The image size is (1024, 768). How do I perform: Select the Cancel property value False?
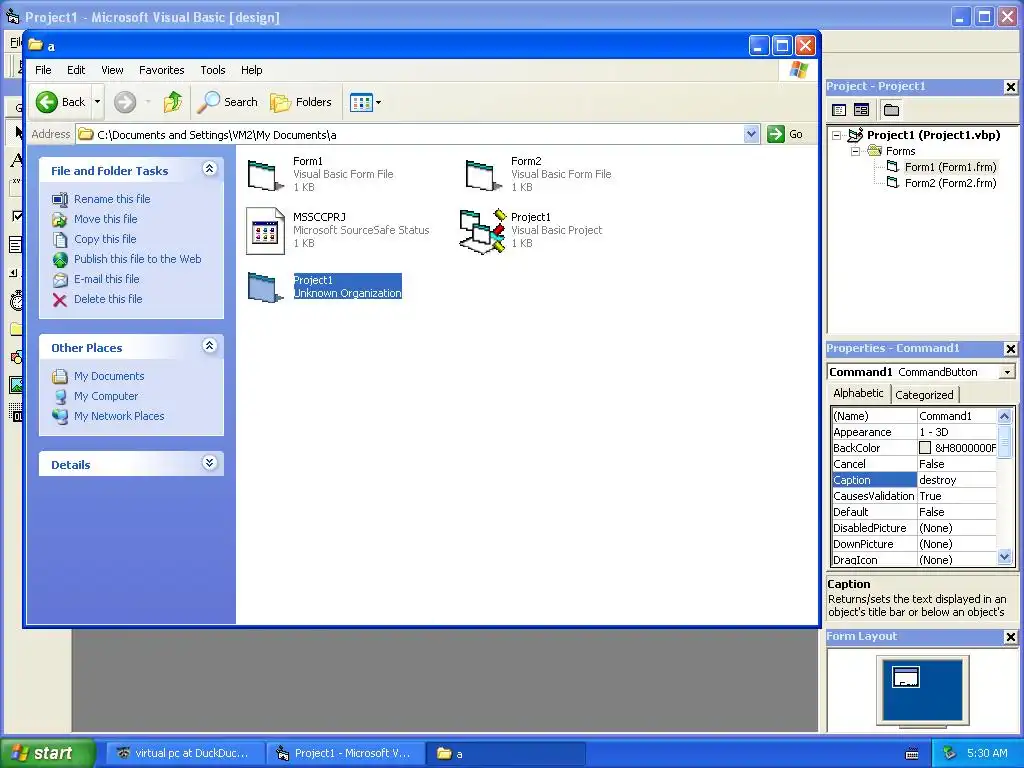tap(957, 464)
